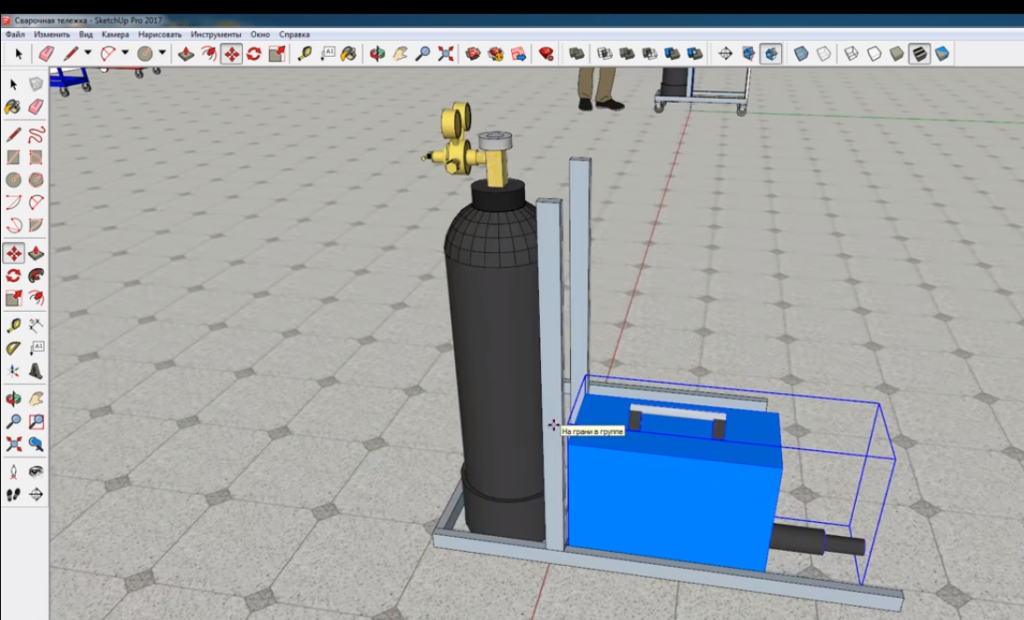Open the Инструменты menu

point(213,34)
